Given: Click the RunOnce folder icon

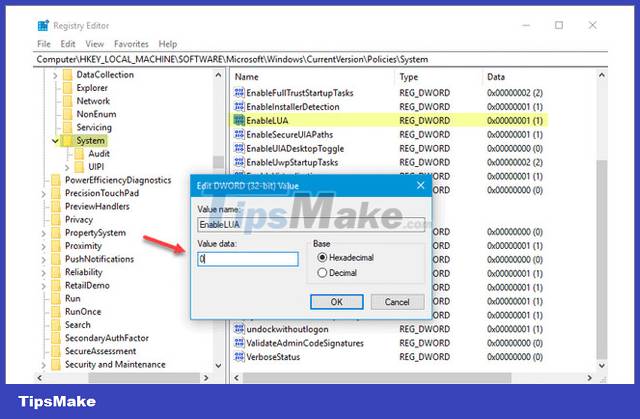Looking at the screenshot, I should [x=56, y=311].
